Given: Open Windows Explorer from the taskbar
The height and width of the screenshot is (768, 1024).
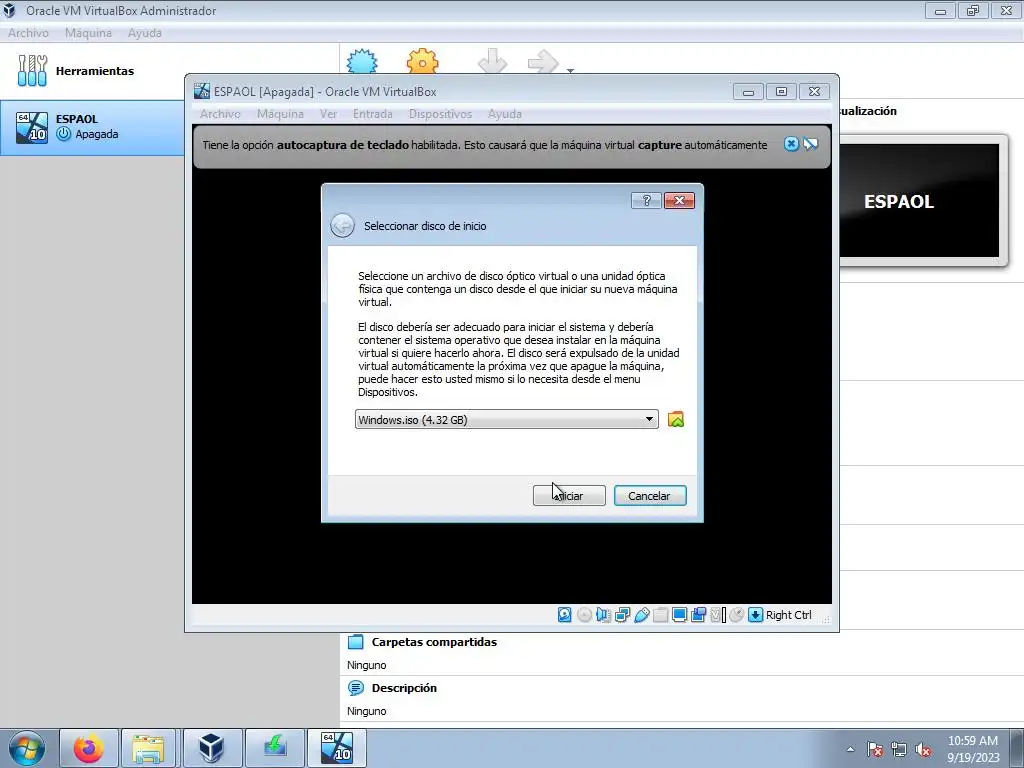Looking at the screenshot, I should coord(148,748).
